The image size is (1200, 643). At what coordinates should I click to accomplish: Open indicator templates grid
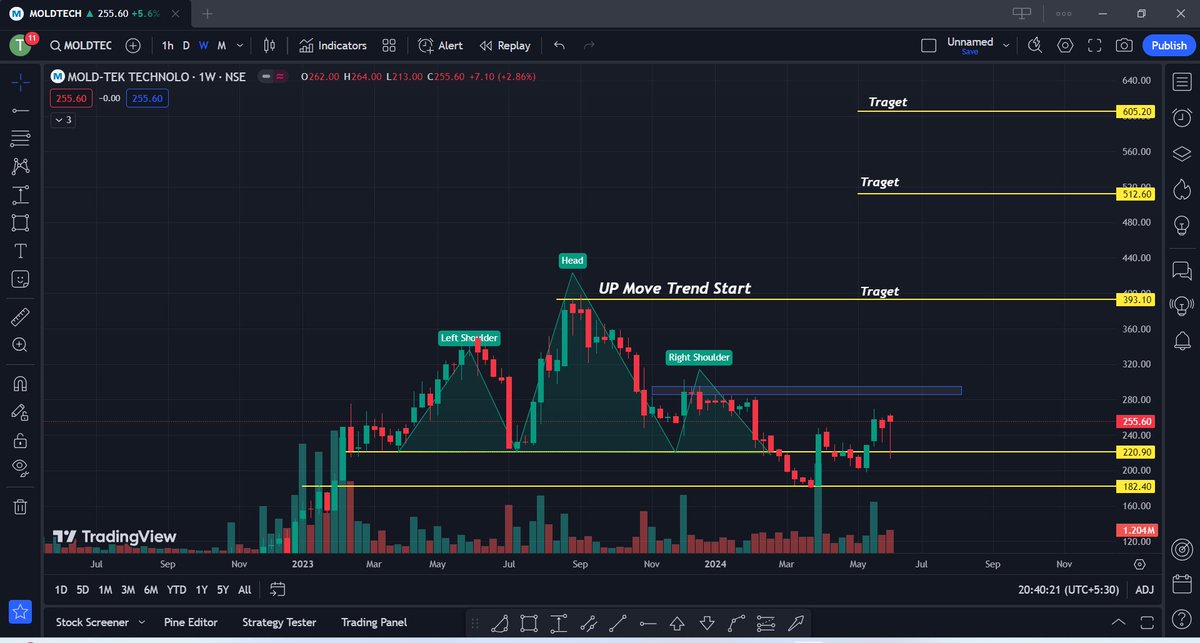389,46
